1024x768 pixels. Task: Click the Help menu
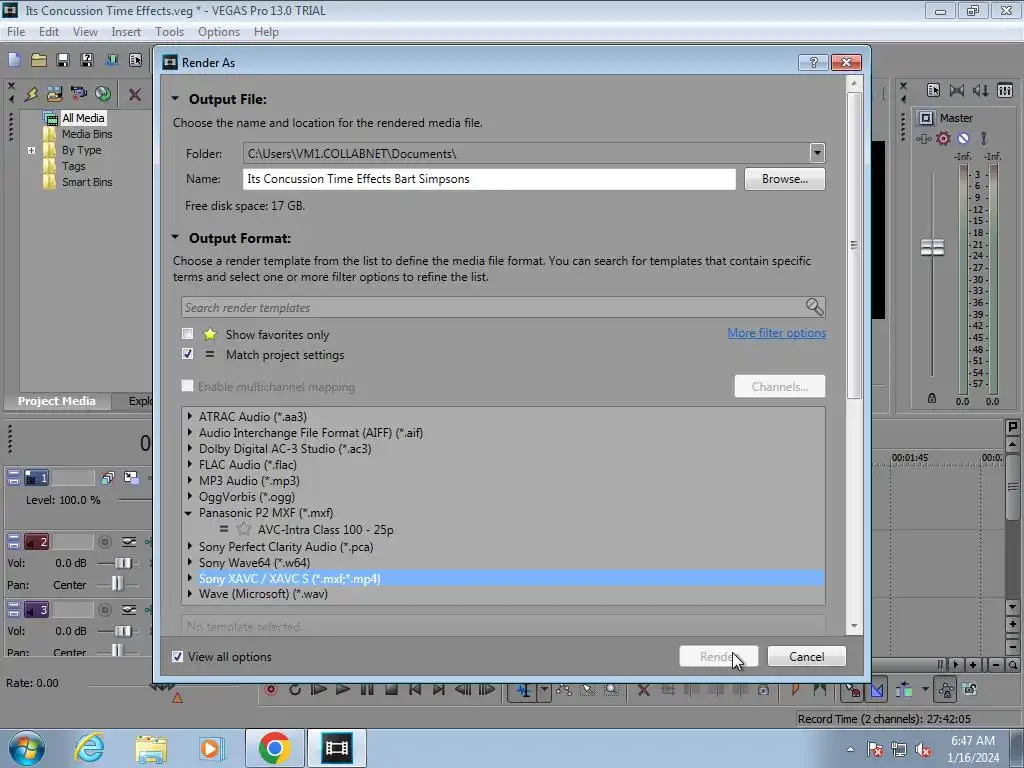(266, 31)
